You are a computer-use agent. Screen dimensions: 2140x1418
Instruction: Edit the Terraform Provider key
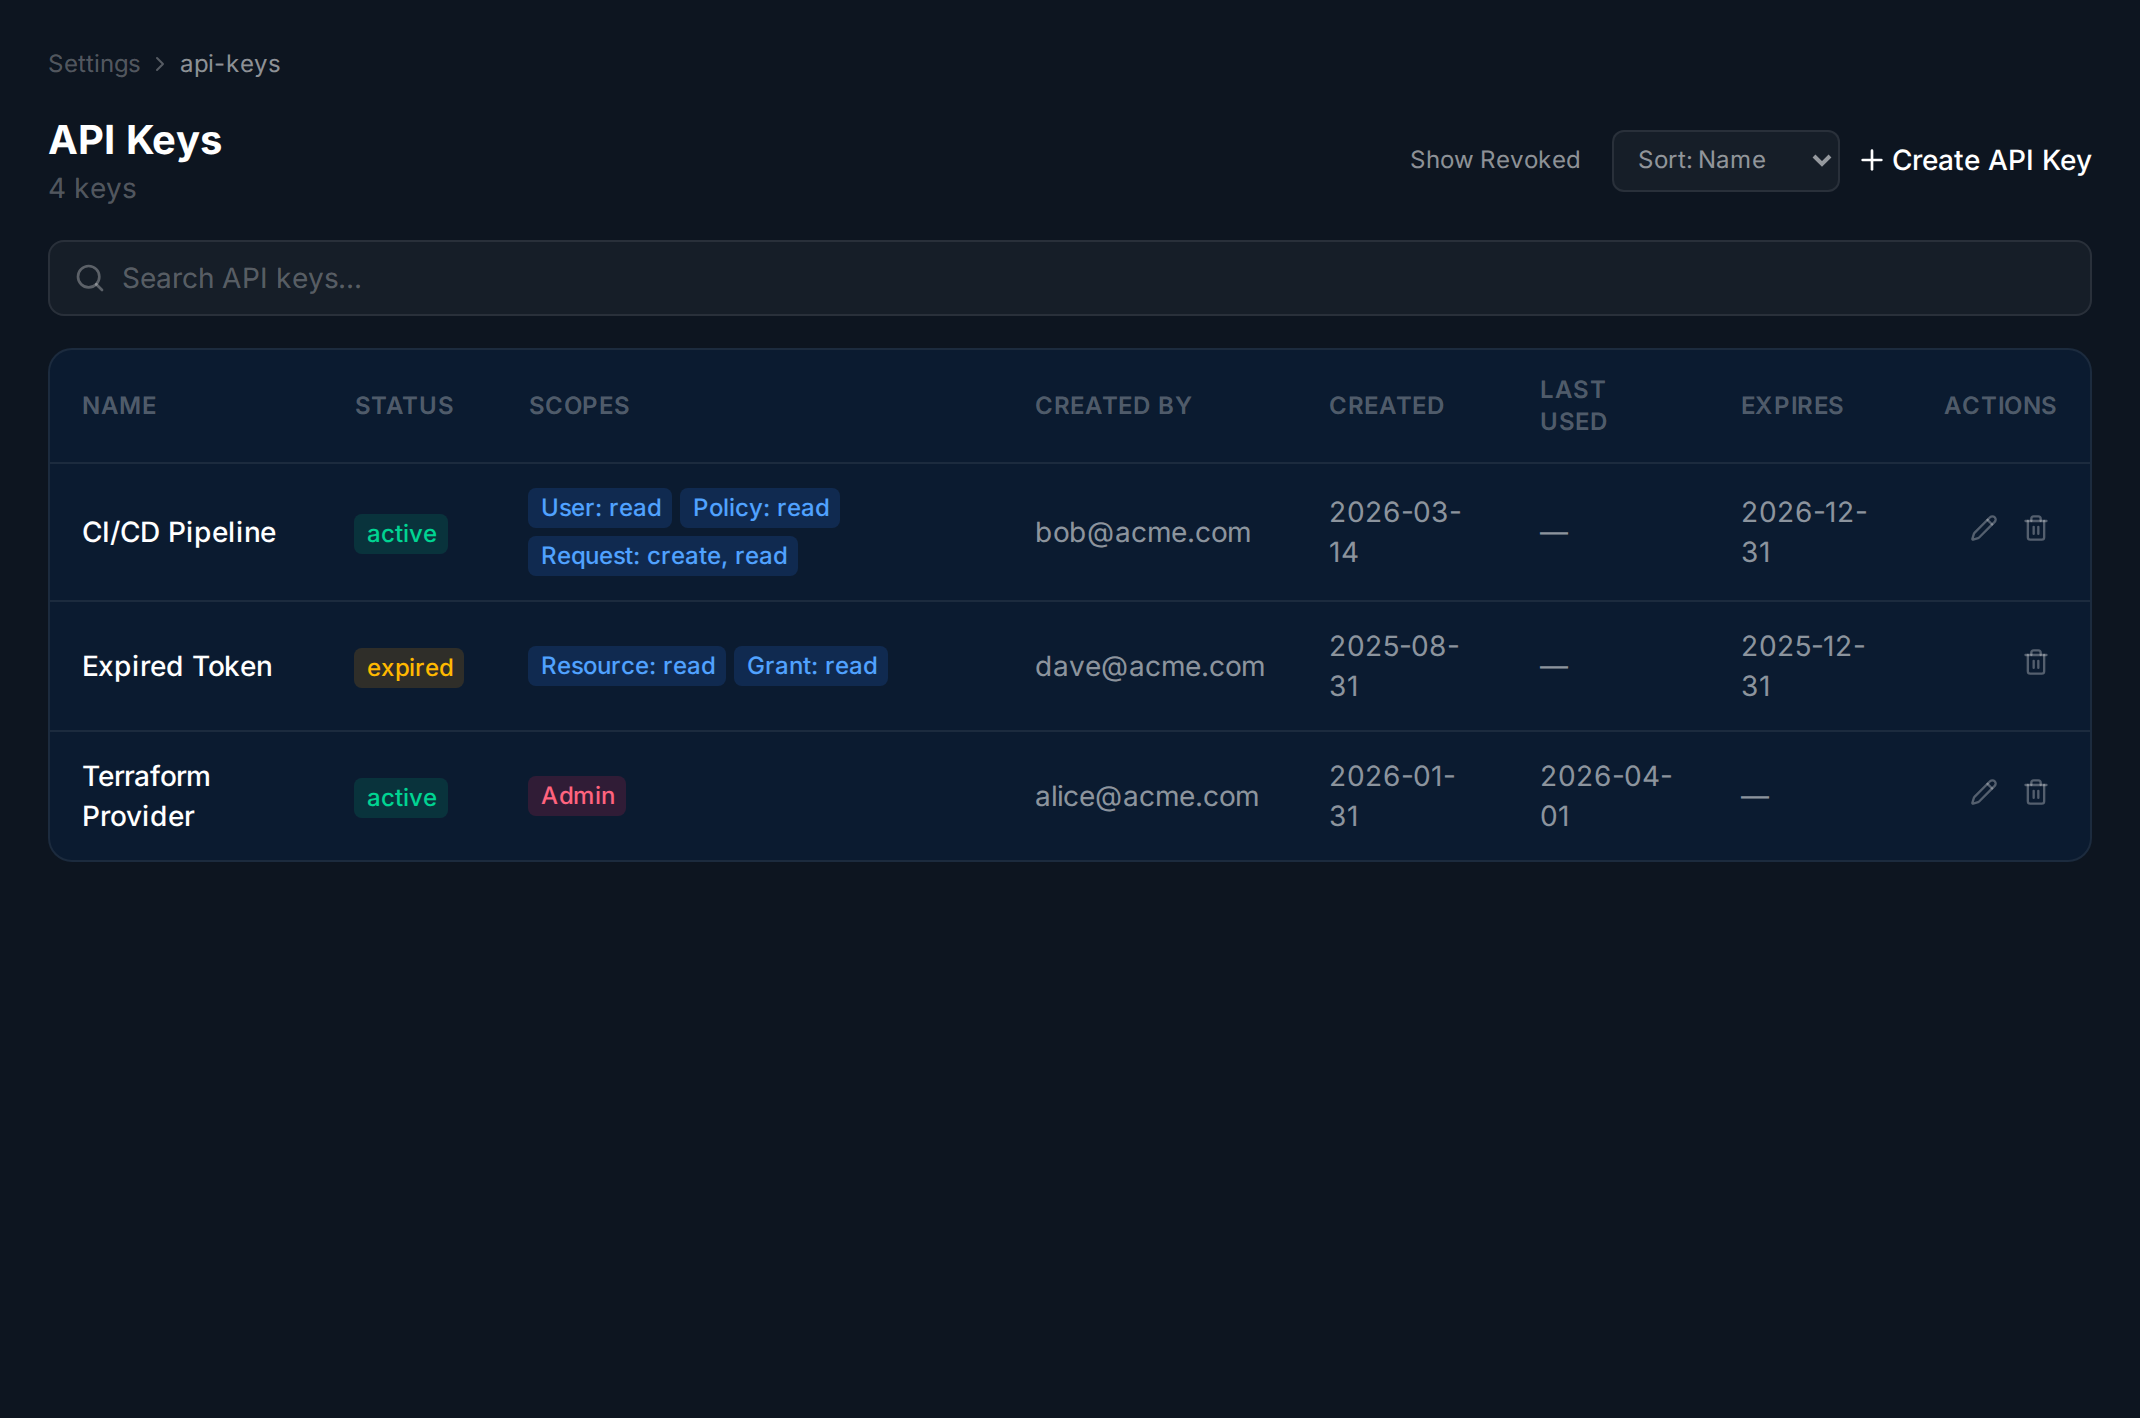[1984, 792]
